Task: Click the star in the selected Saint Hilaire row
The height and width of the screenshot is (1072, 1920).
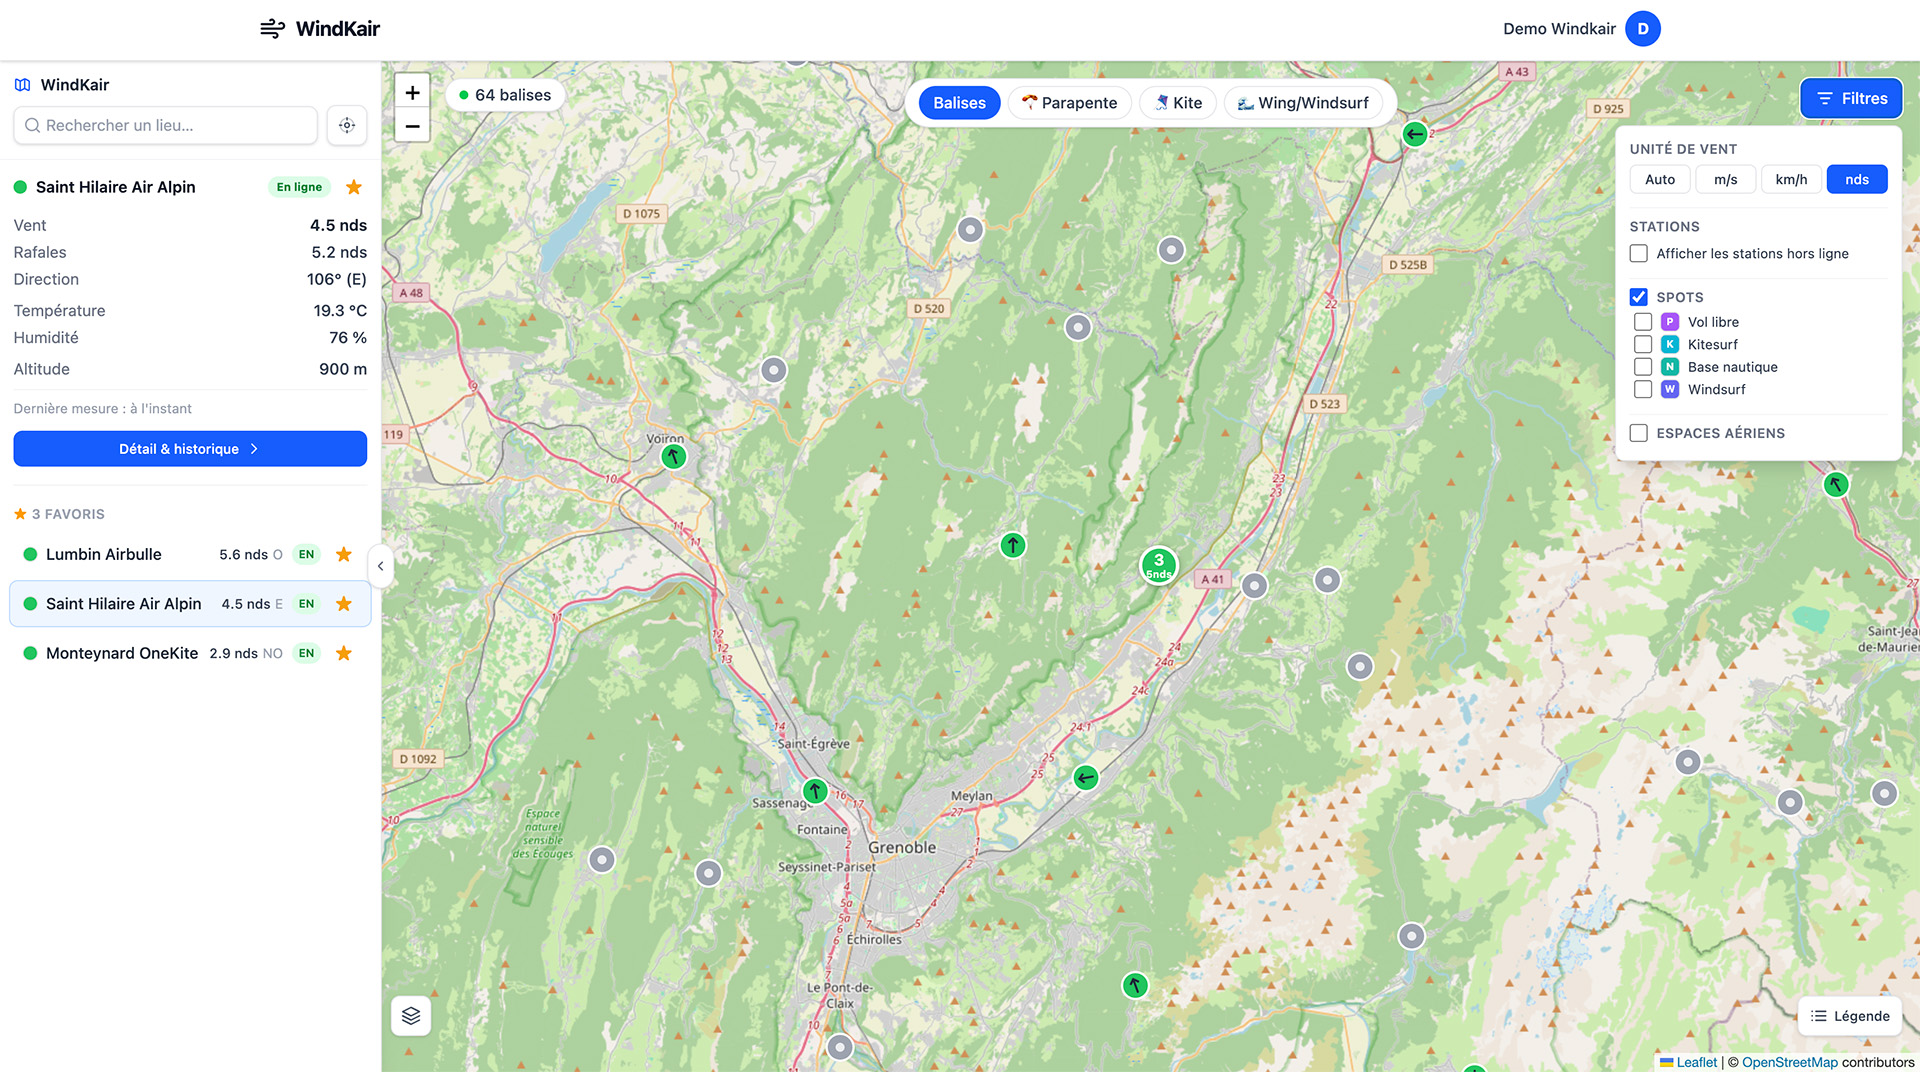Action: point(344,604)
